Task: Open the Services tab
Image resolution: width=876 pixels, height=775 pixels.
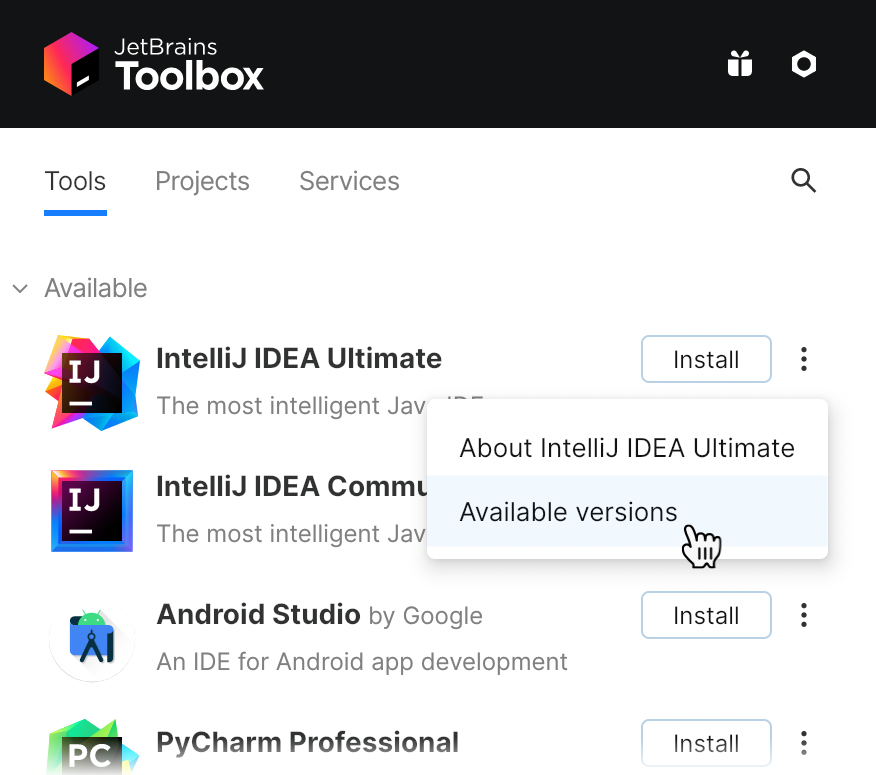Action: tap(348, 181)
